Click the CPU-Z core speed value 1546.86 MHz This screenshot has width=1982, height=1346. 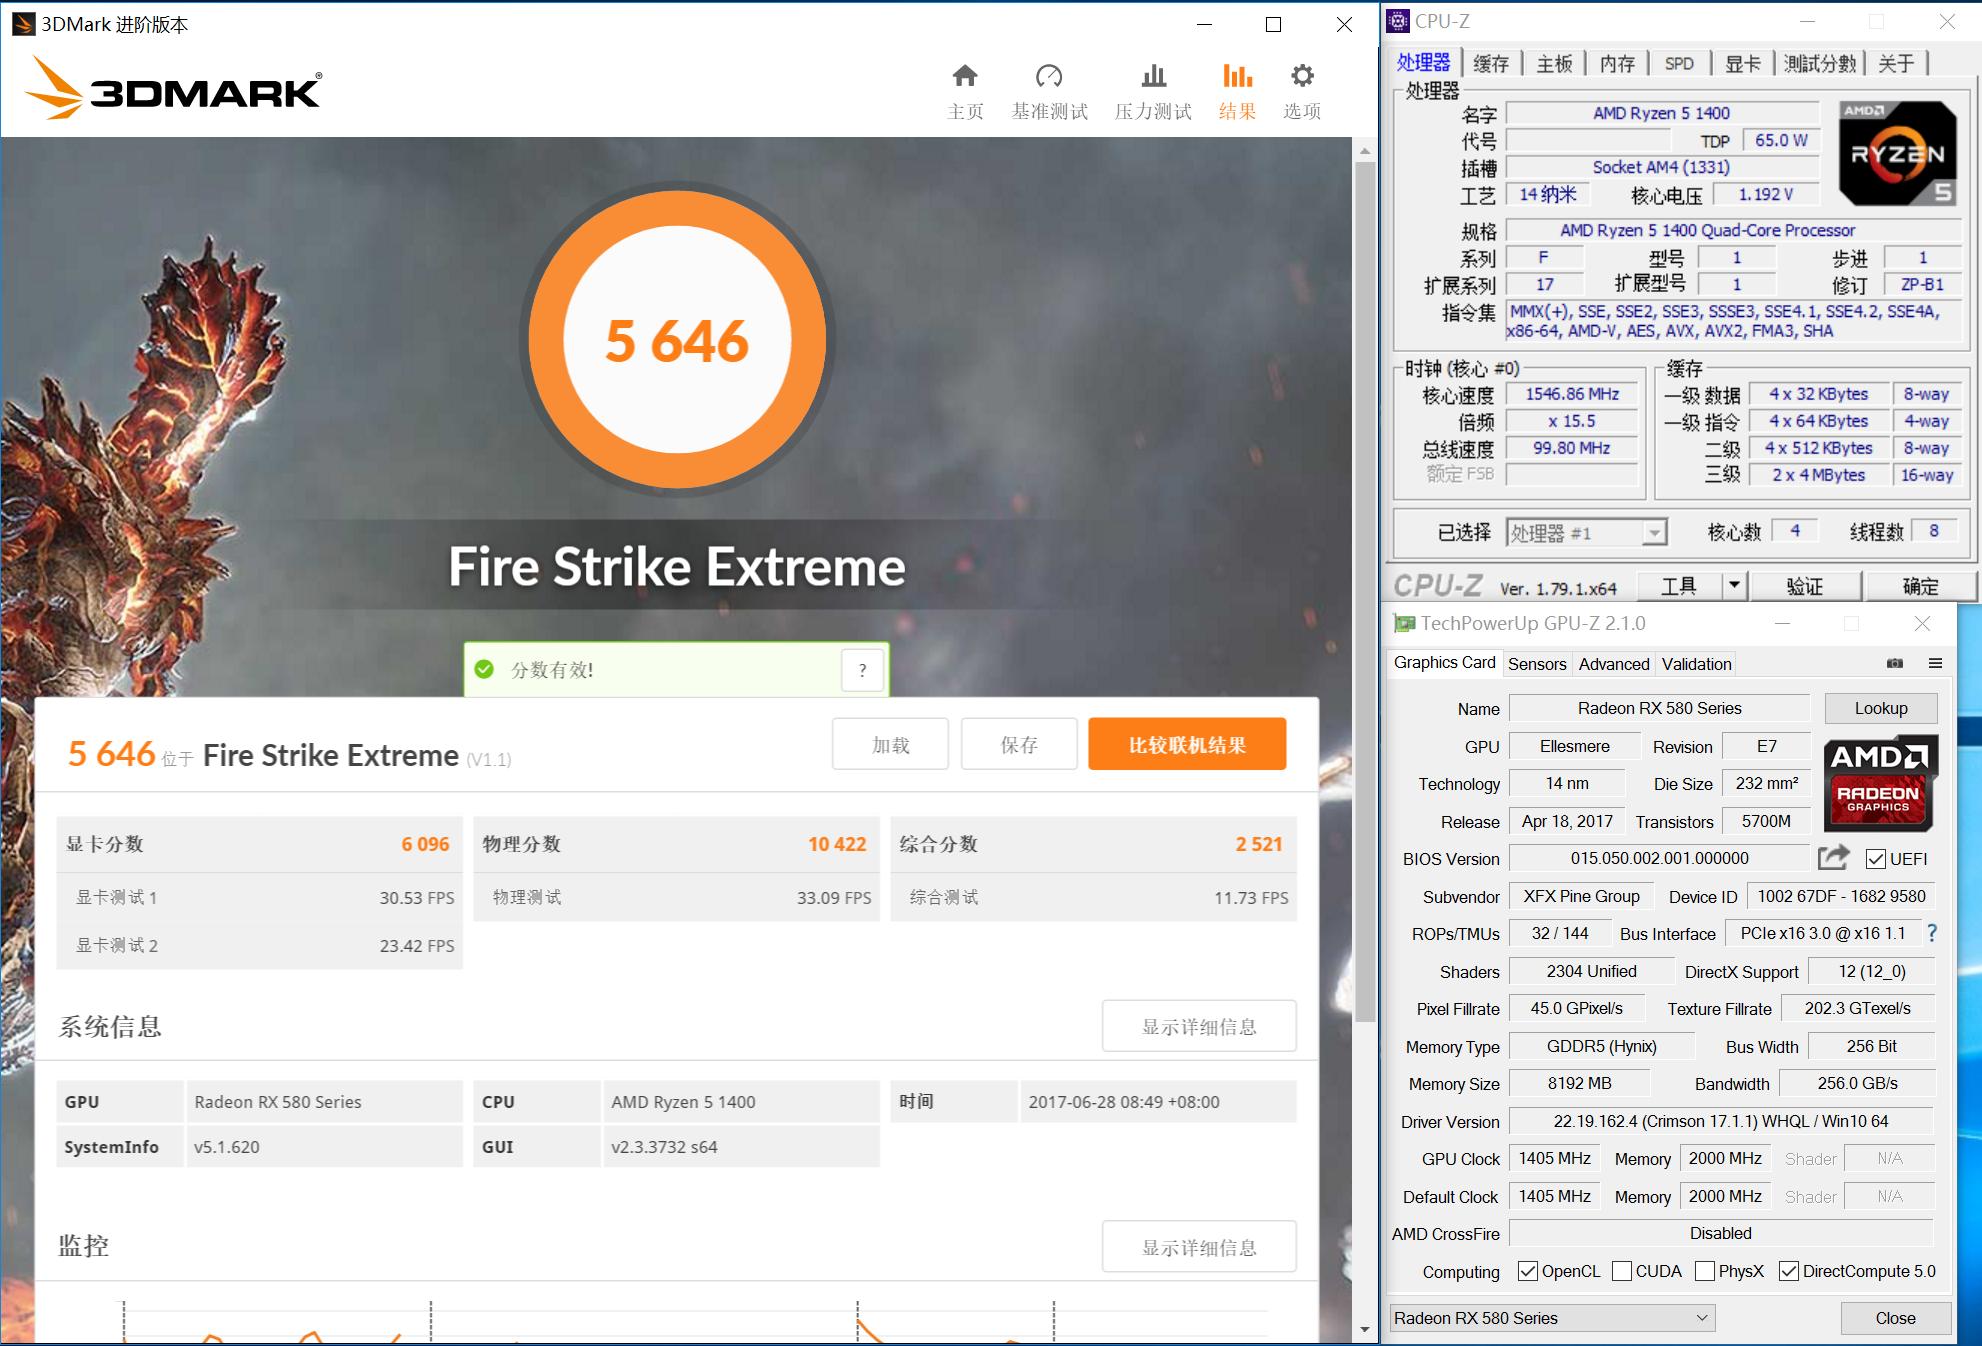point(1572,394)
